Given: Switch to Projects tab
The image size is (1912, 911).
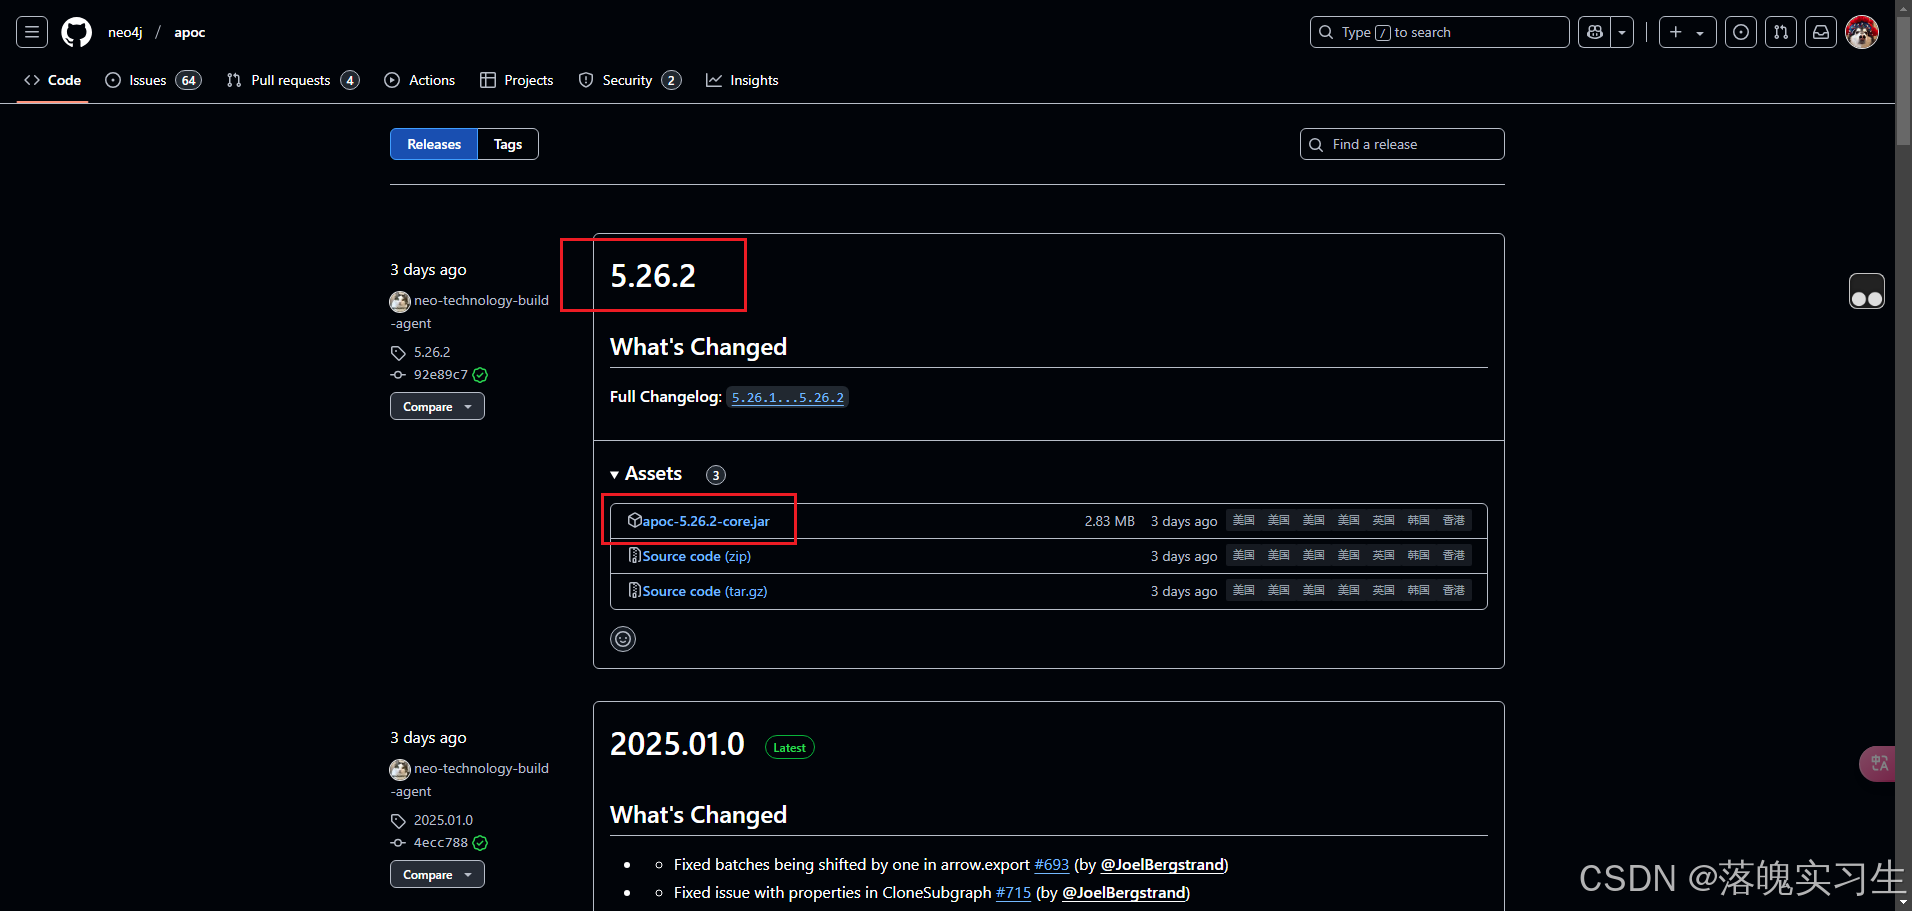Looking at the screenshot, I should [517, 80].
